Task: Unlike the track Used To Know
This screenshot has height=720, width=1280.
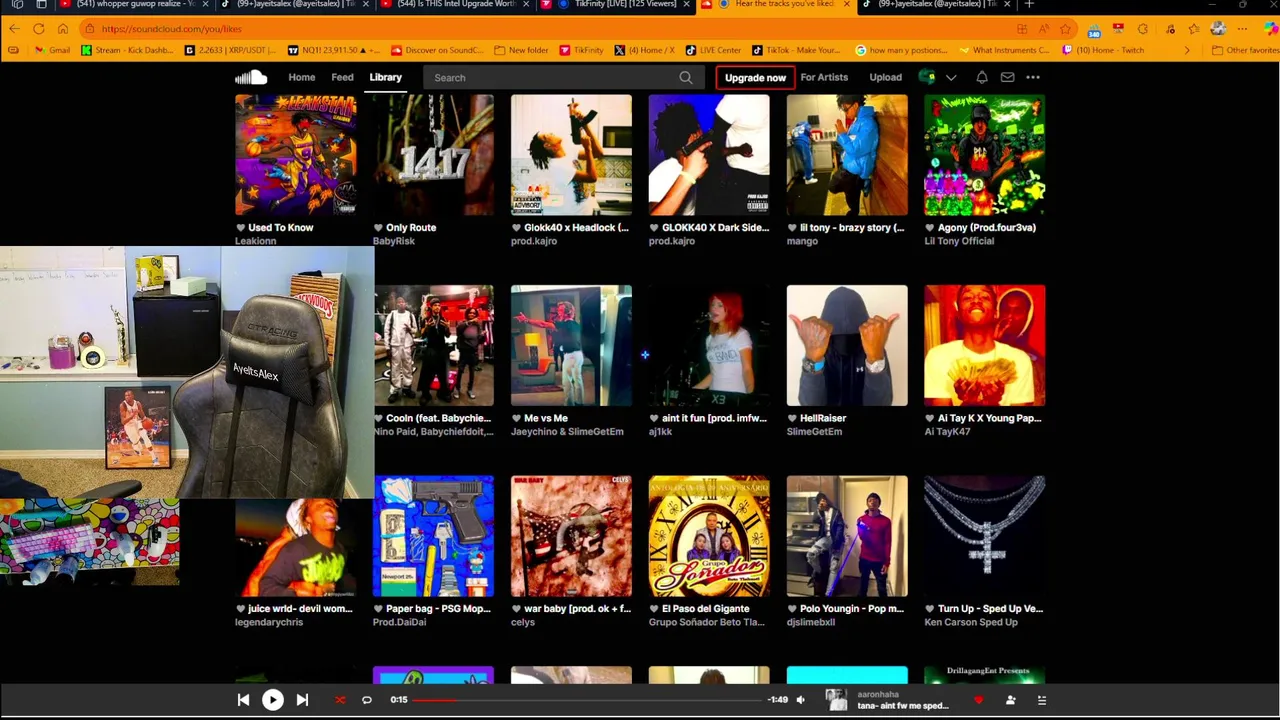Action: 240,228
